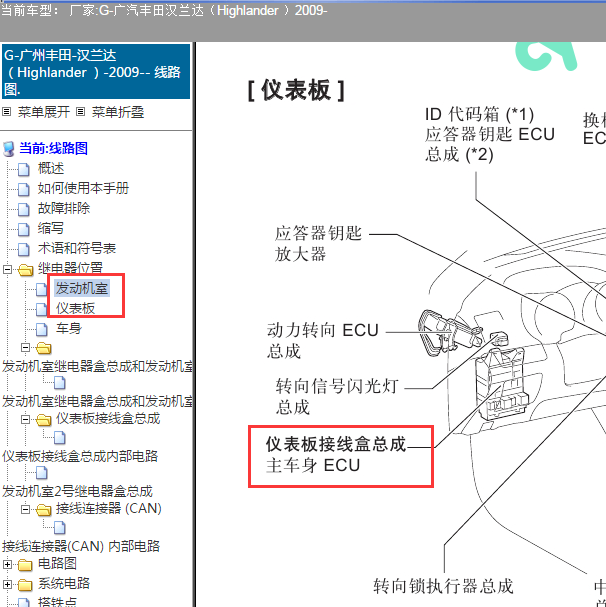Open 如何使用本手册 entry
This screenshot has width=606, height=607.
click(83, 188)
